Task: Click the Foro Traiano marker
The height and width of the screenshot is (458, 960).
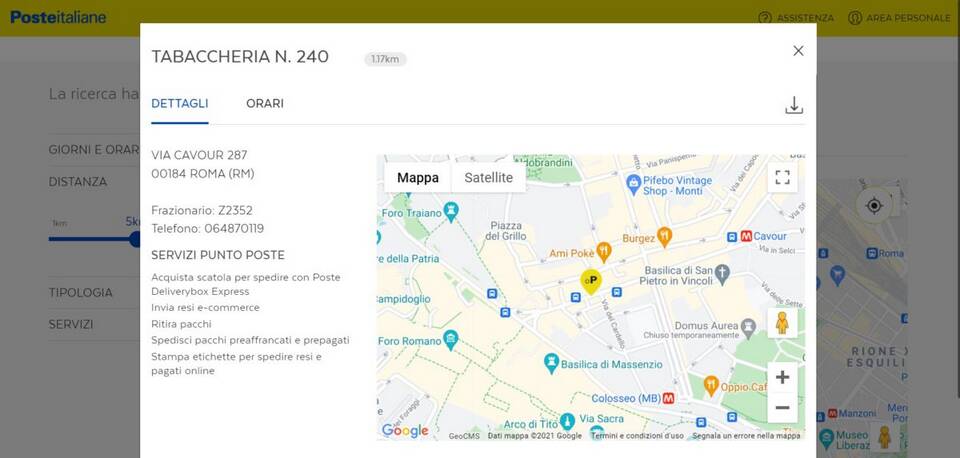Action: coord(451,211)
